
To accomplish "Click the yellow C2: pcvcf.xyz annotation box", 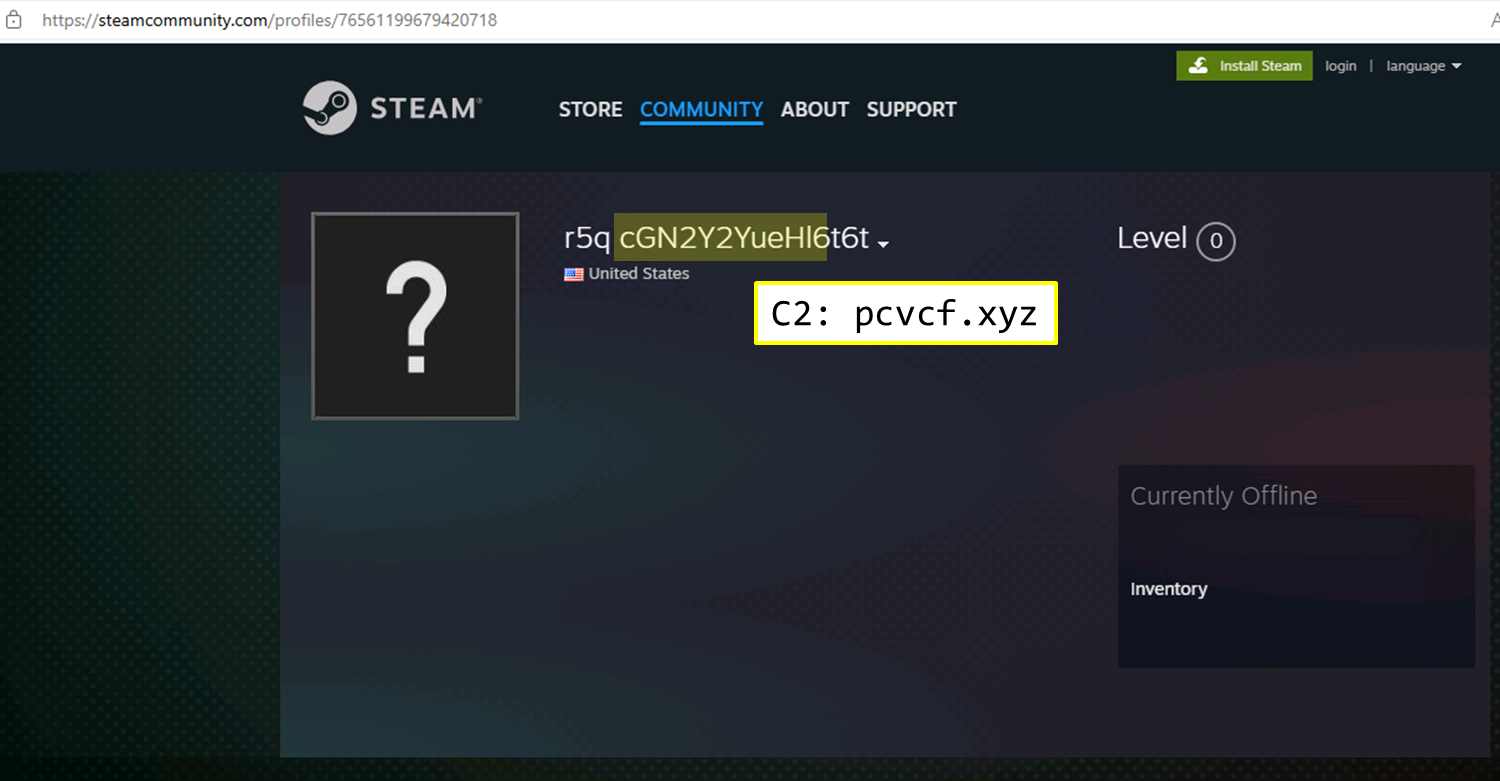I will pos(905,314).
